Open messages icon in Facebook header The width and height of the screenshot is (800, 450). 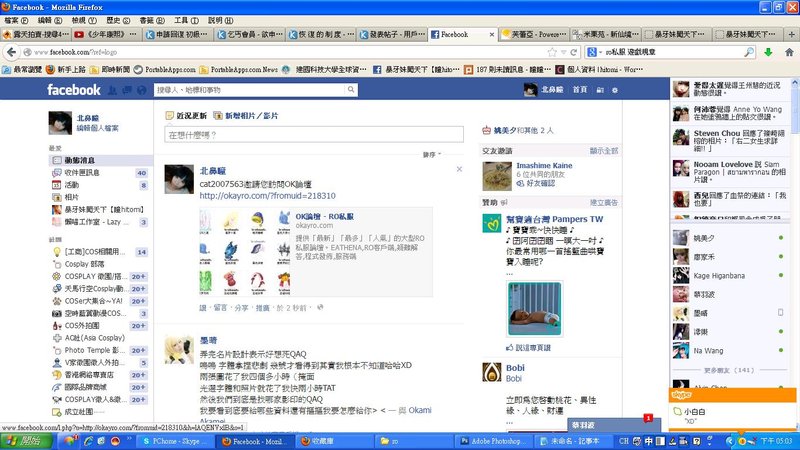click(x=127, y=90)
